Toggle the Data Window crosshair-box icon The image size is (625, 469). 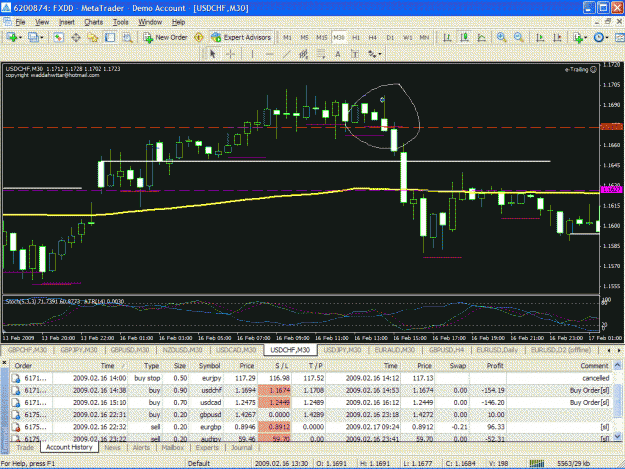76,37
